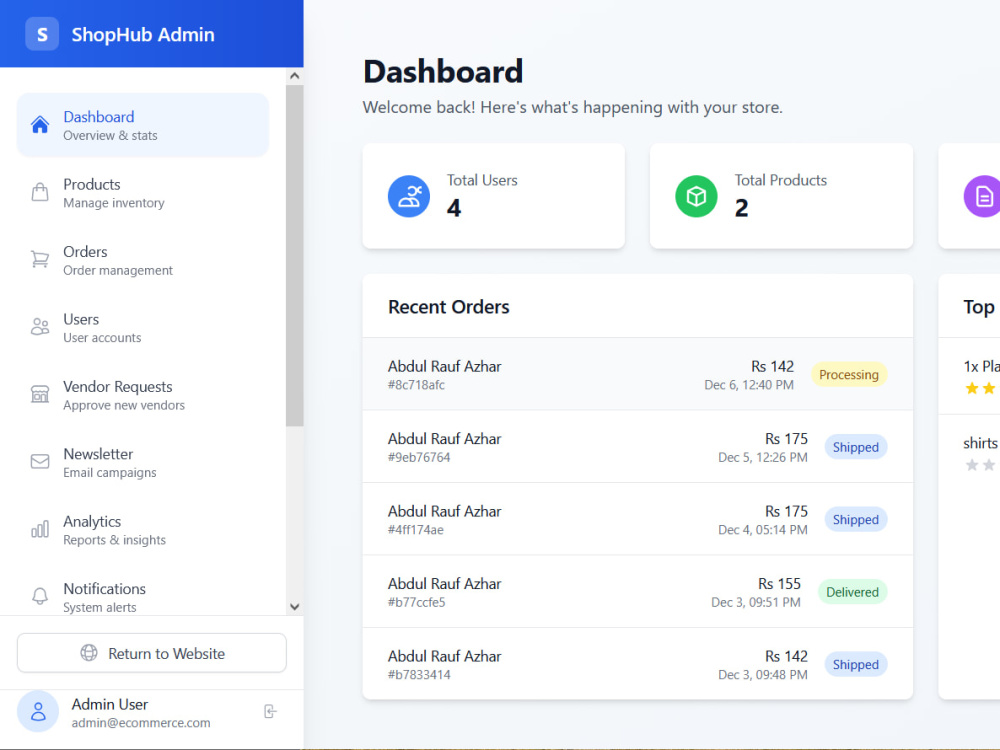This screenshot has height=750, width=1000.
Task: Select order ID #b77ccfe5
Action: 416,602
